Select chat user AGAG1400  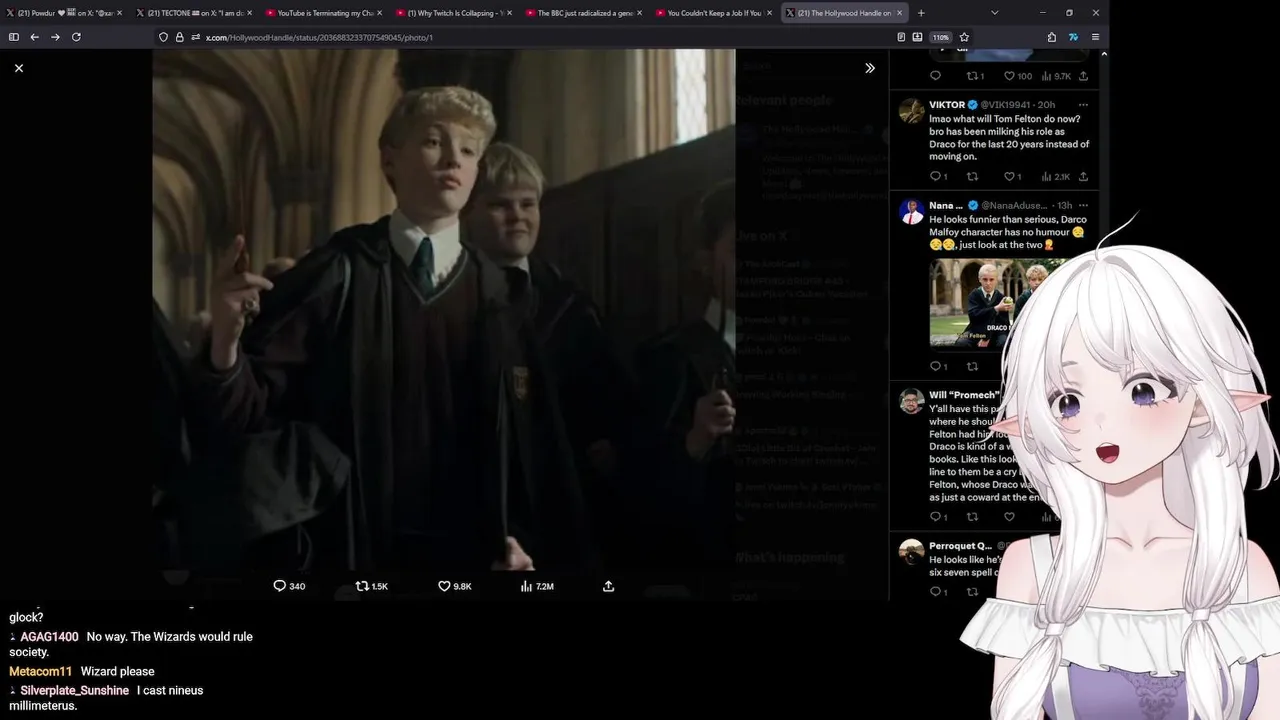[49, 637]
